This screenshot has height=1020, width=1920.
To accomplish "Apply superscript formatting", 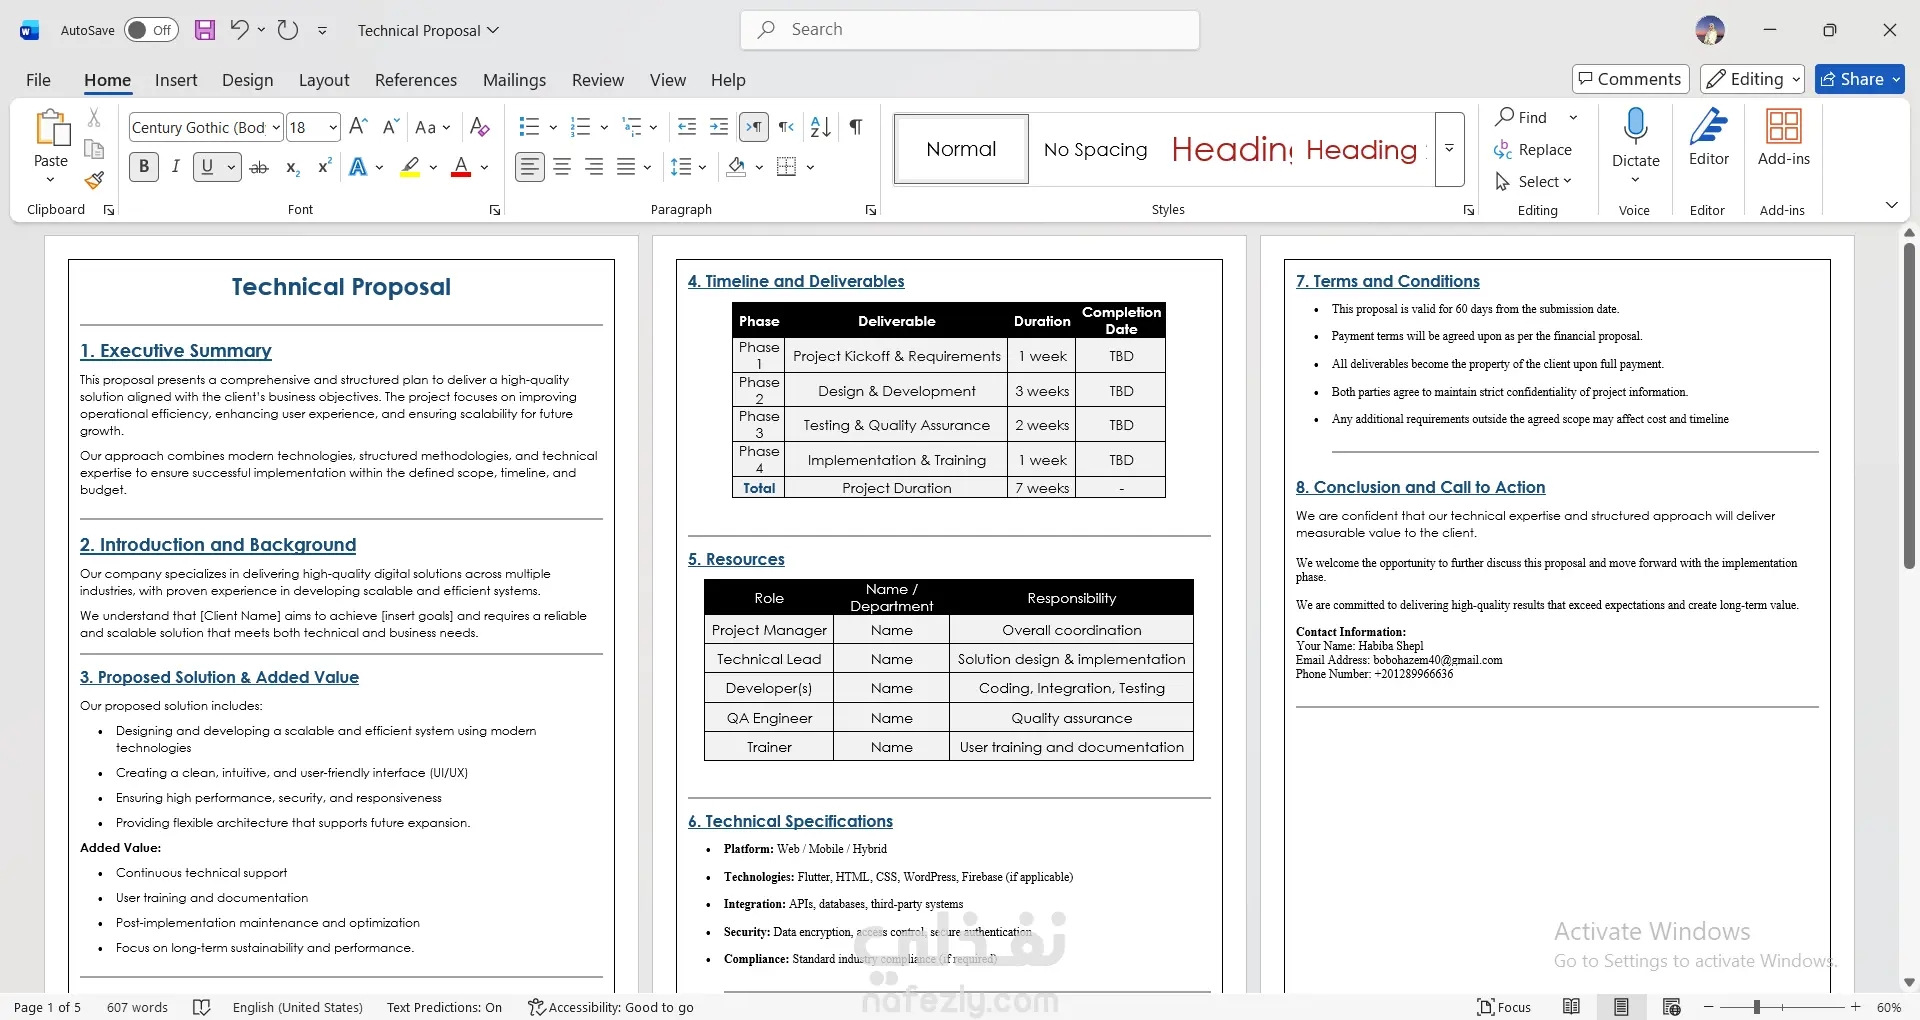I will 324,167.
